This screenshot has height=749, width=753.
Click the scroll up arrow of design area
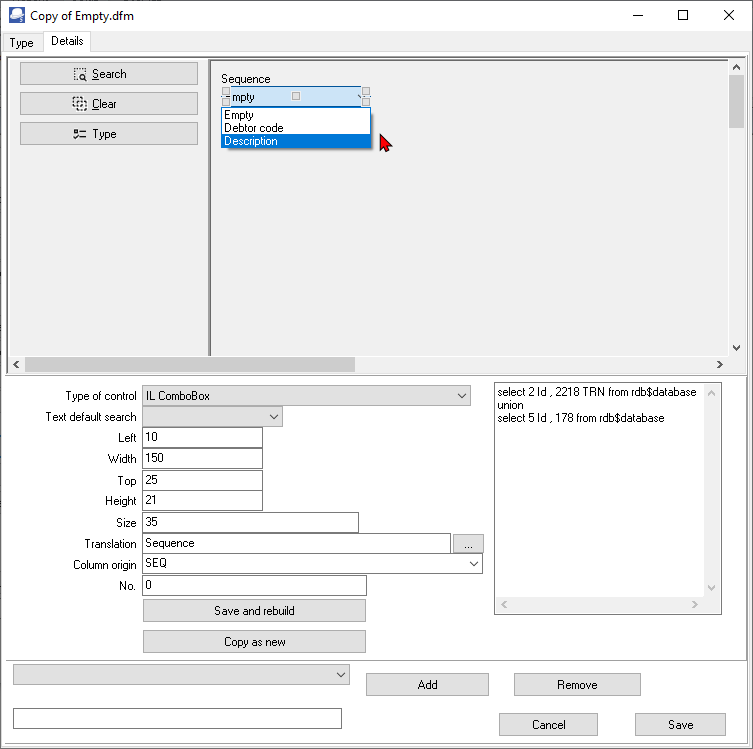click(x=736, y=68)
